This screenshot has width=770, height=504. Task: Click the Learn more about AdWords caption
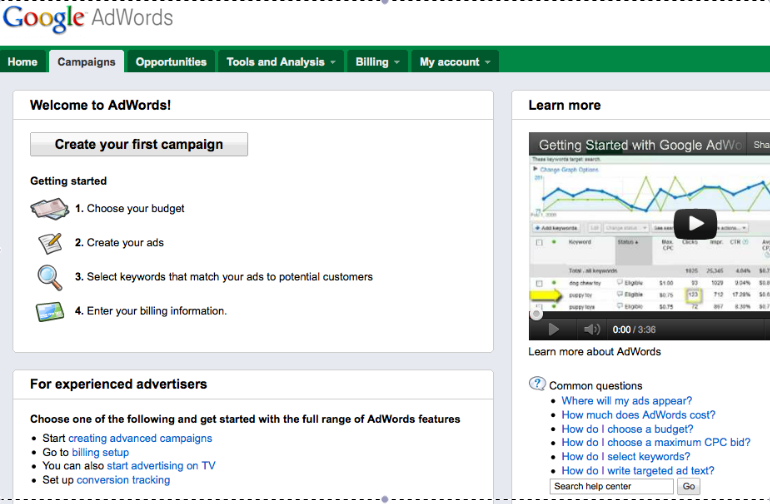point(595,352)
